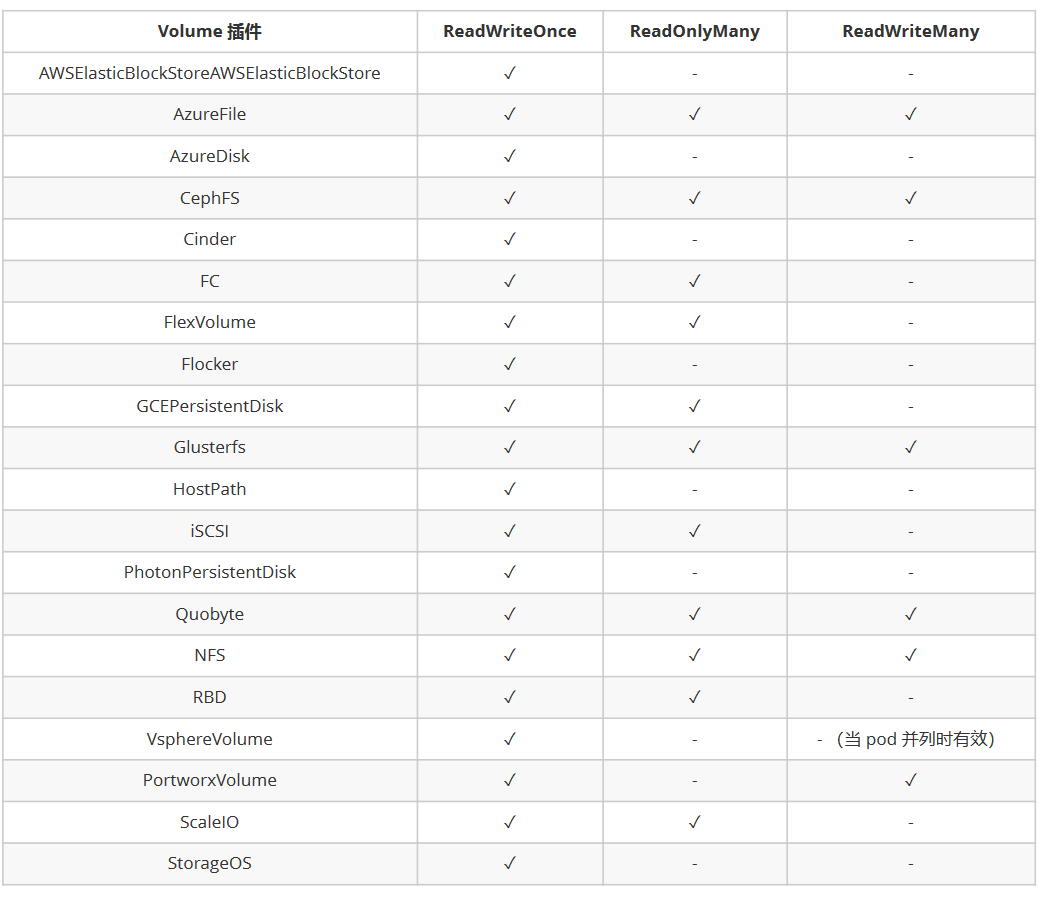The image size is (1046, 897).
Task: Click the ReadOnlyMany column header
Action: (x=694, y=32)
